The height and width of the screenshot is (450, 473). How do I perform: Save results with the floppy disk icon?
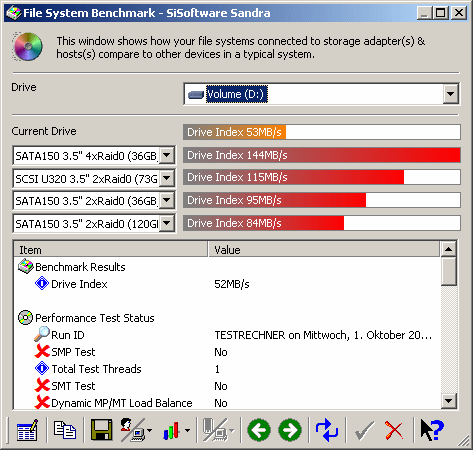(x=102, y=430)
